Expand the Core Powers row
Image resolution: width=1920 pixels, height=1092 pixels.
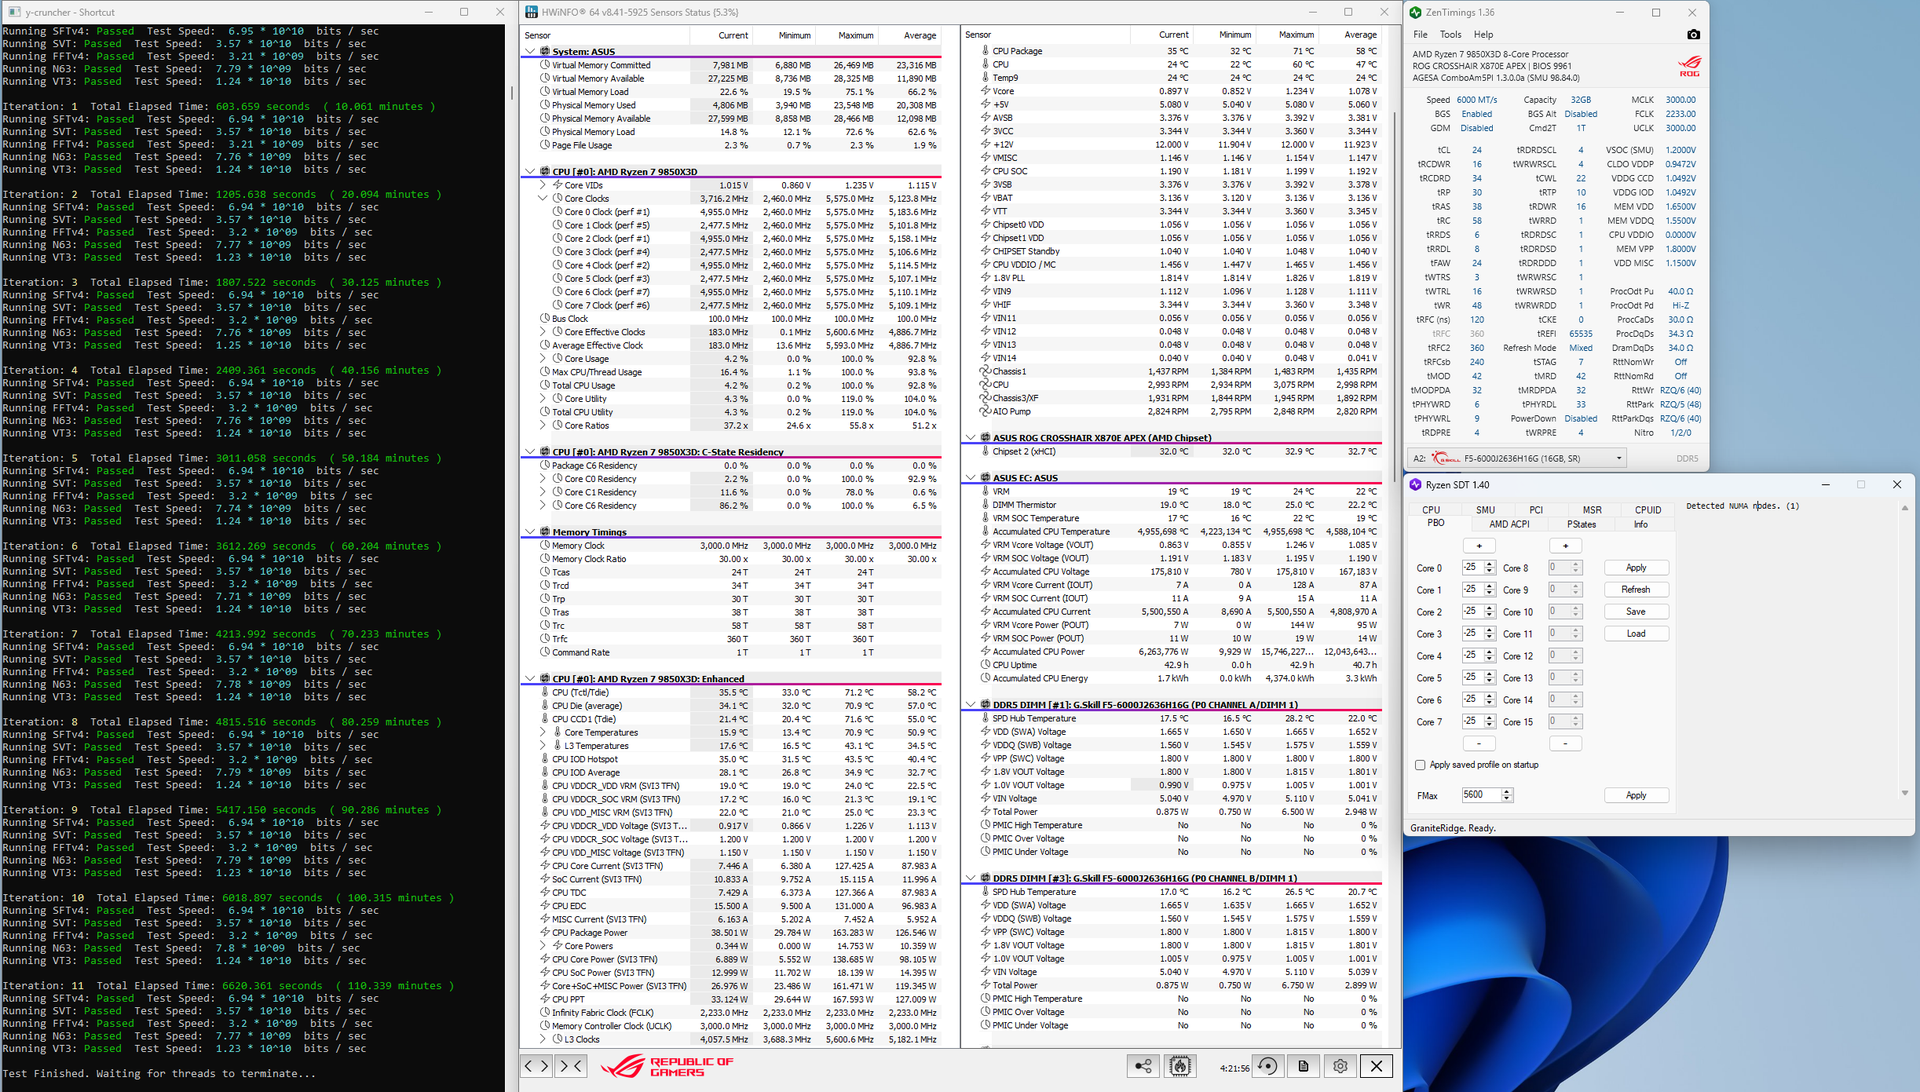pyautogui.click(x=543, y=946)
